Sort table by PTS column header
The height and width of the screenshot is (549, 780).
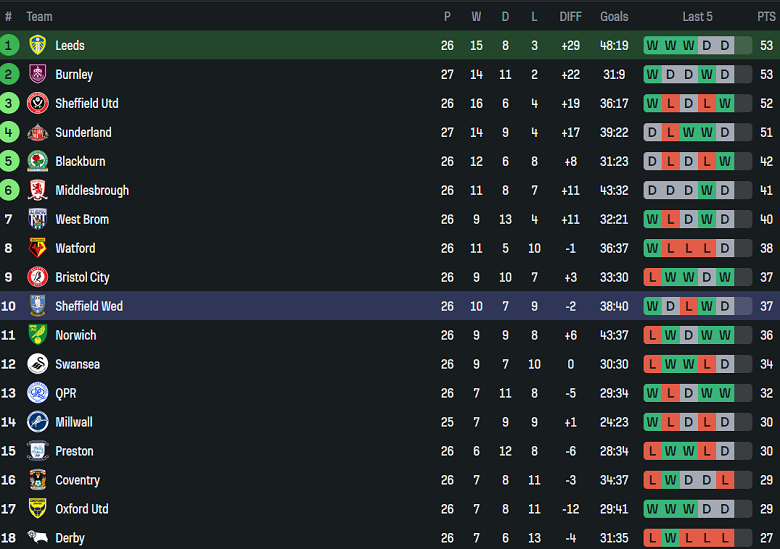pos(766,16)
